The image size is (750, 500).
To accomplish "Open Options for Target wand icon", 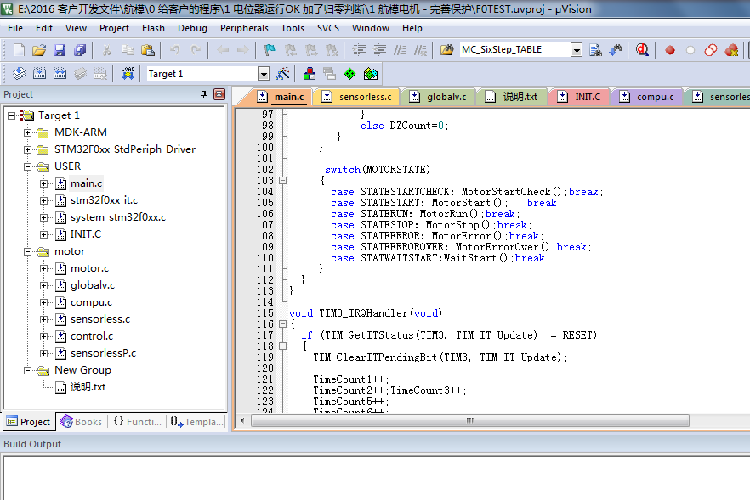I will (283, 74).
